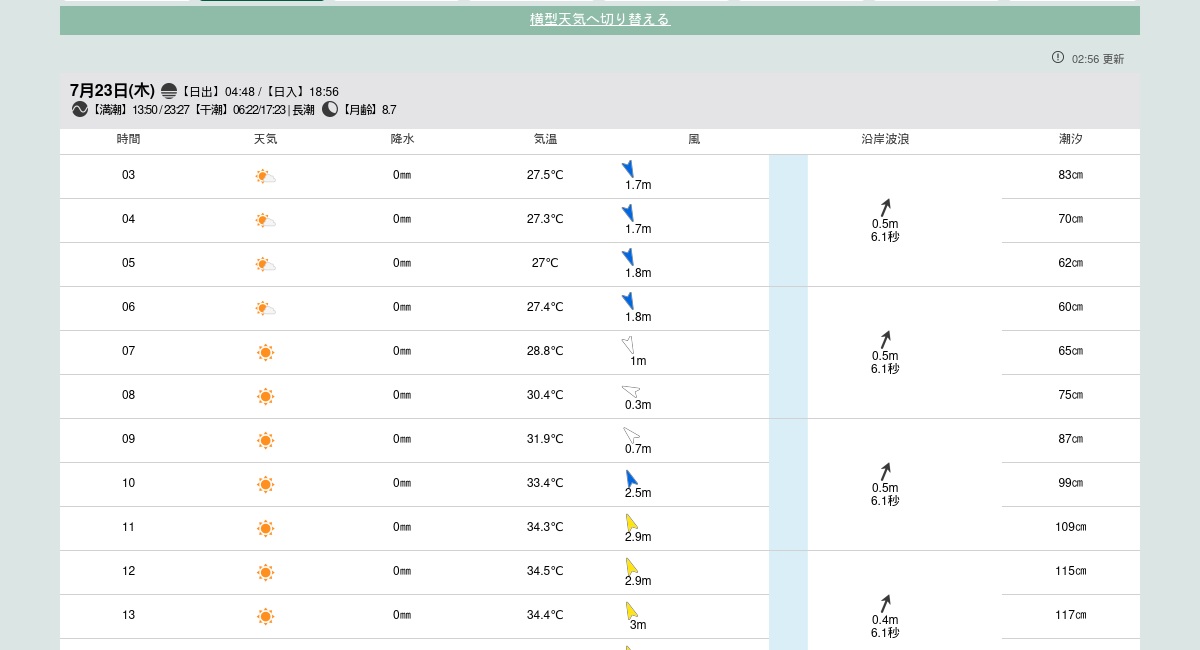Click the 0mm rainfall in row 09
The image size is (1200, 650).
tap(402, 439)
